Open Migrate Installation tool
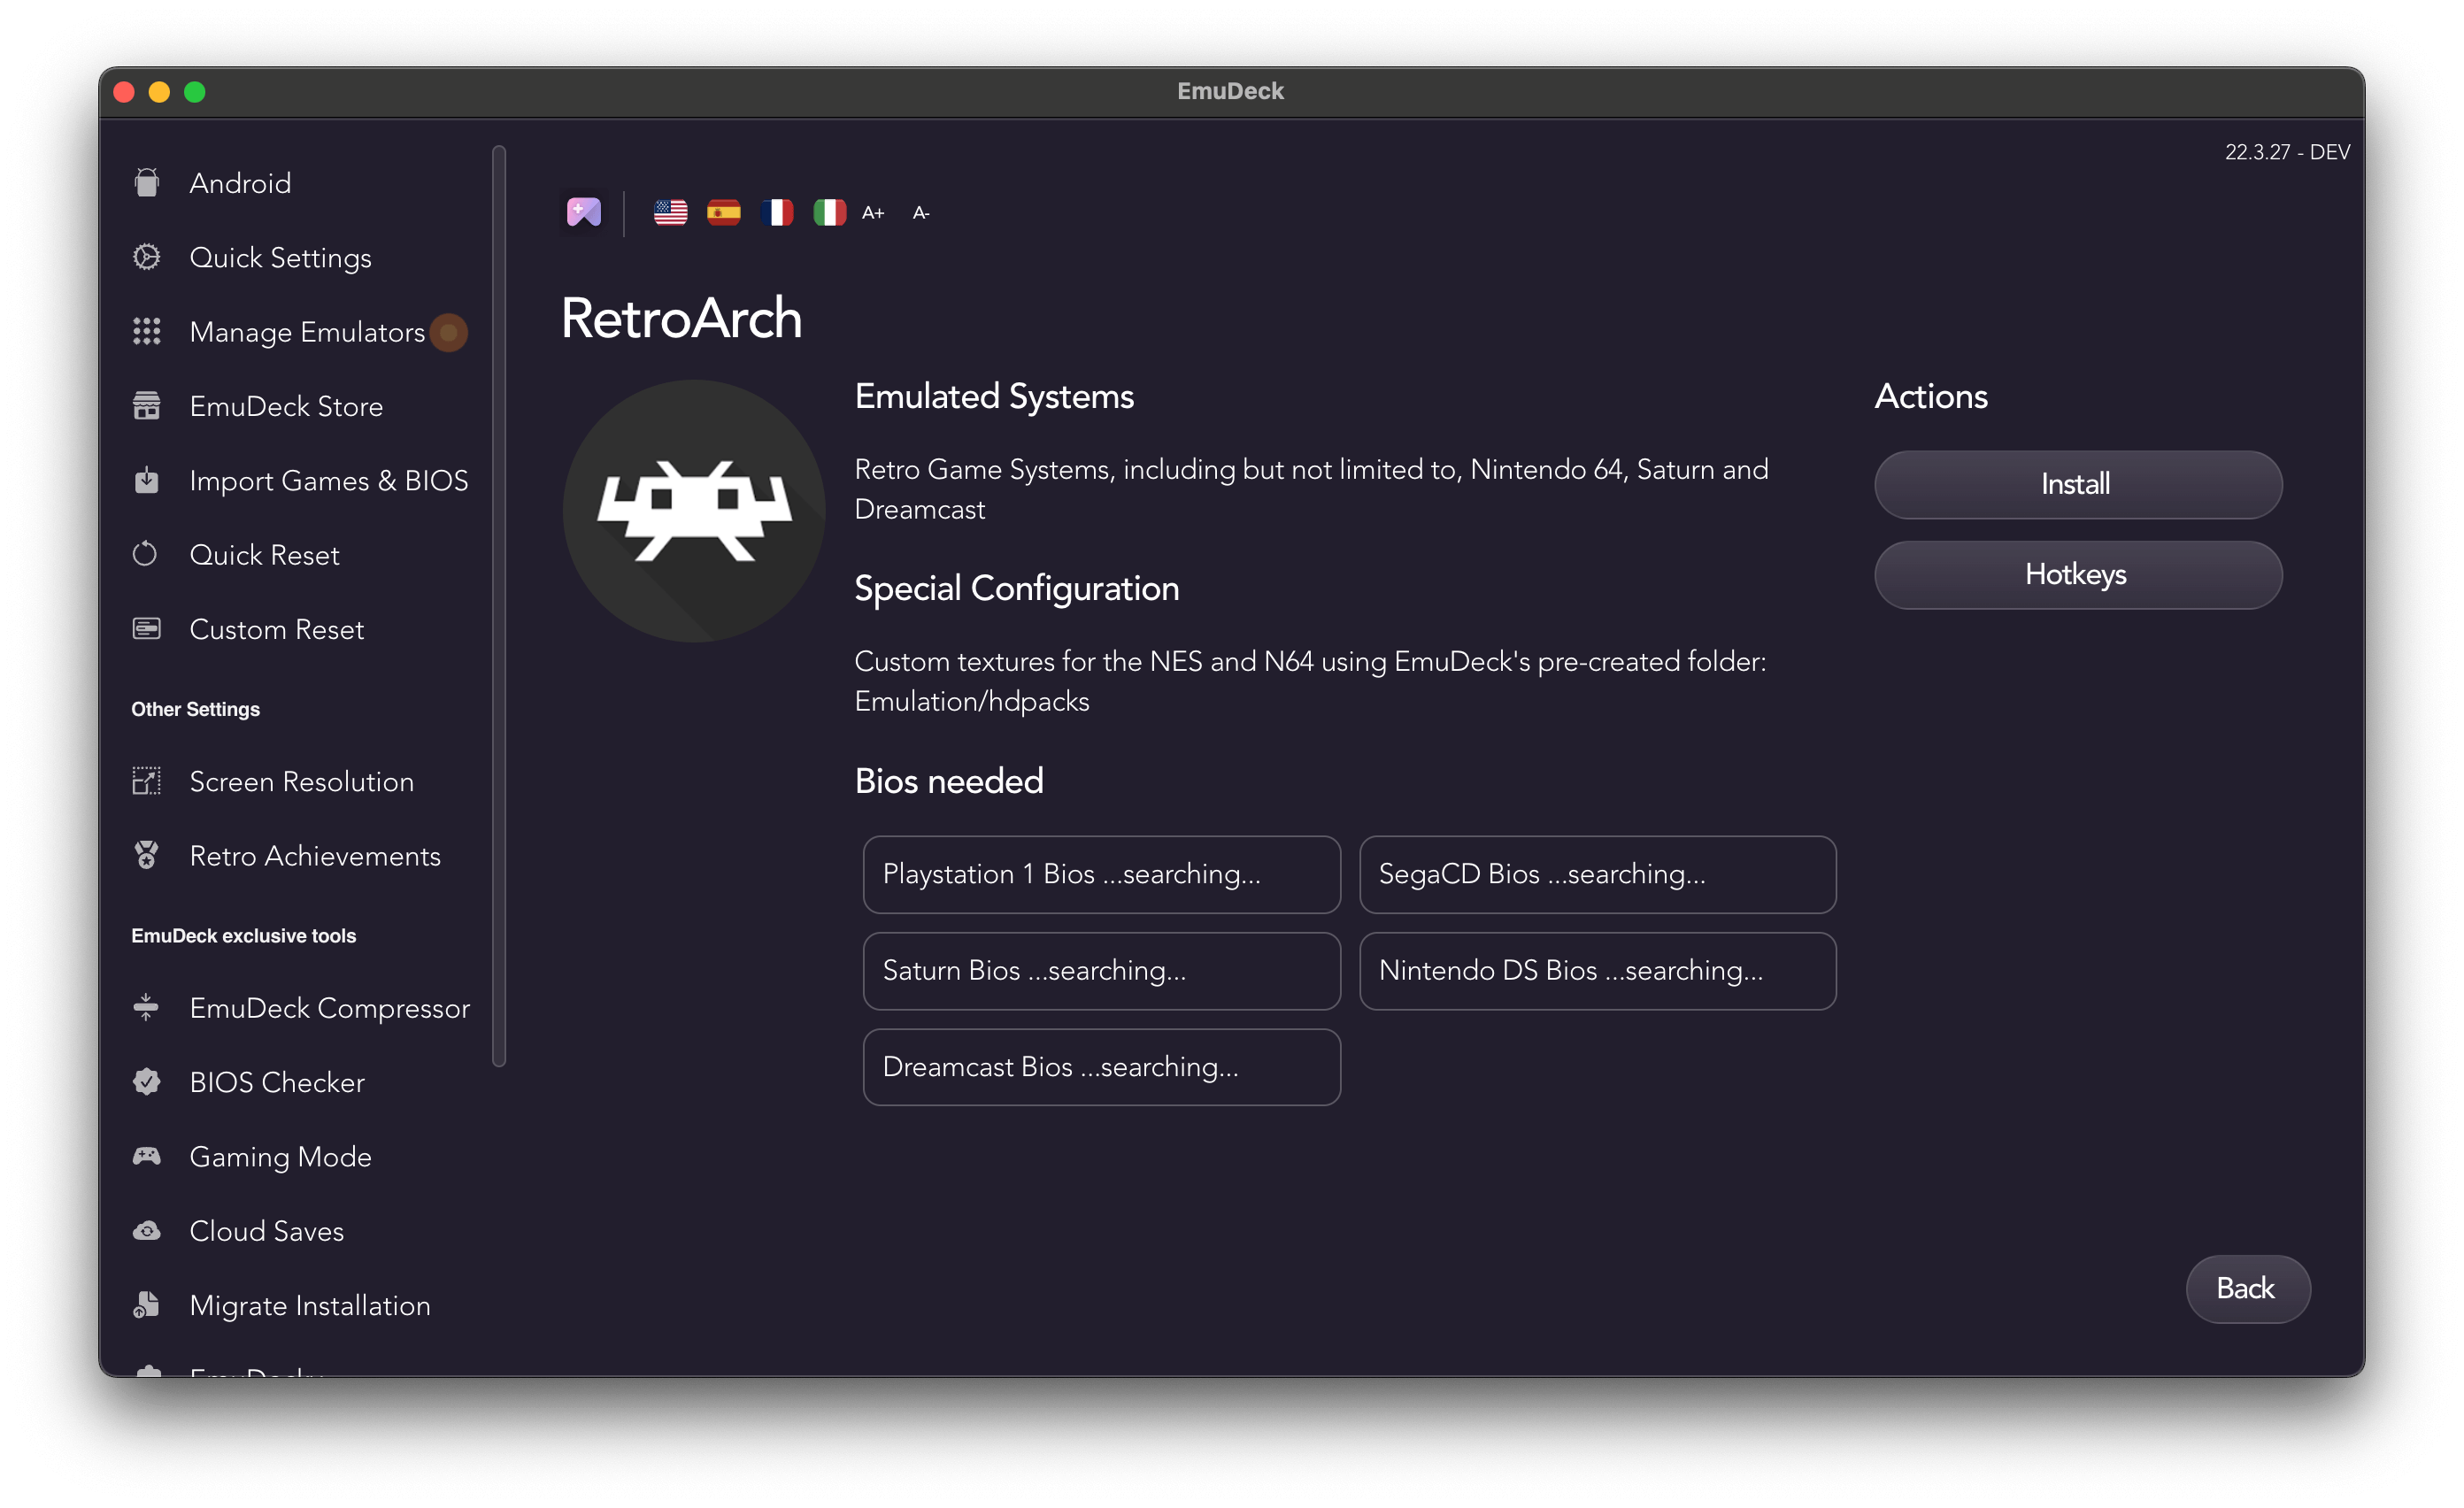This screenshot has width=2464, height=1508. click(x=310, y=1304)
